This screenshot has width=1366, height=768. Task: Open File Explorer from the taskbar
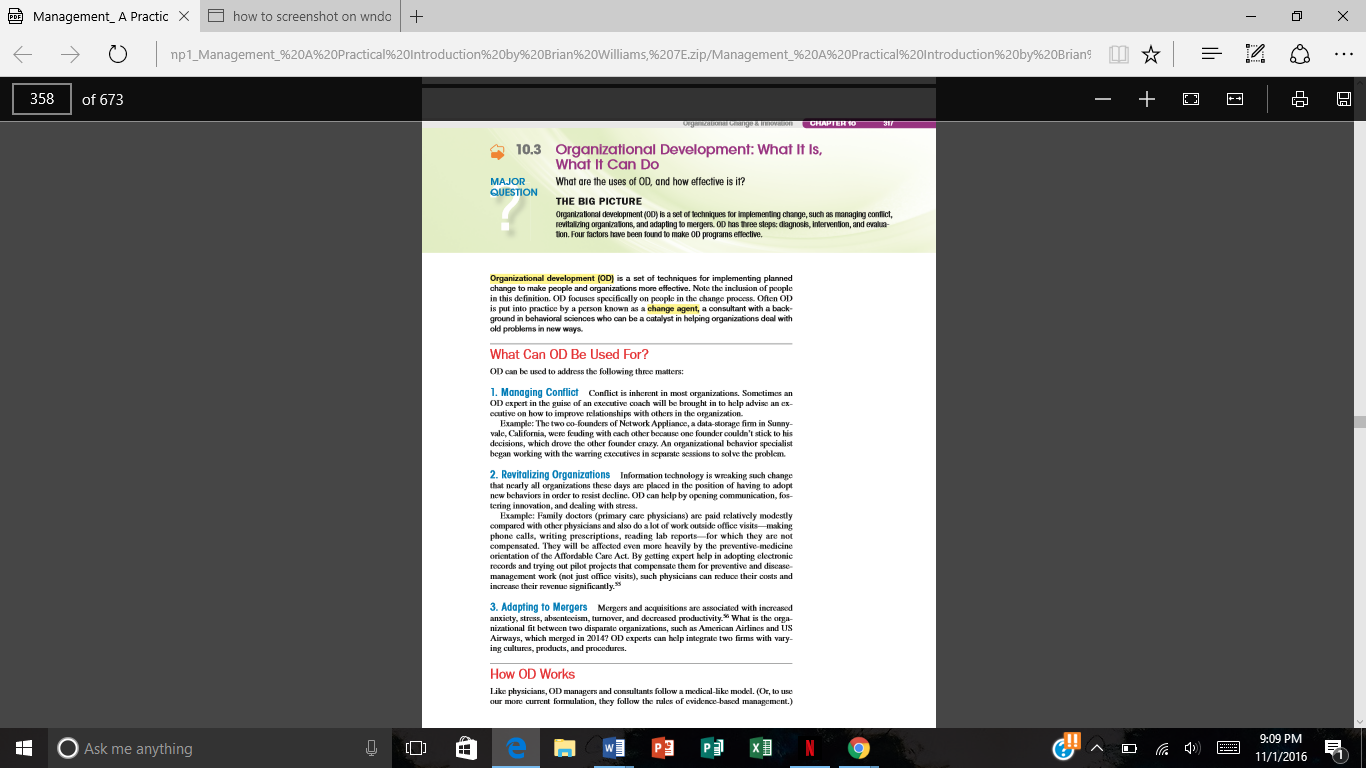(x=565, y=748)
